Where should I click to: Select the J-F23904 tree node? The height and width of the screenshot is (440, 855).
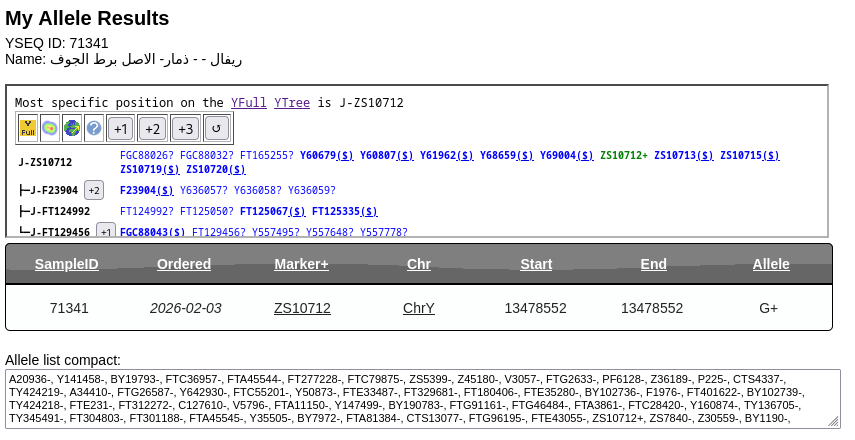coord(54,190)
